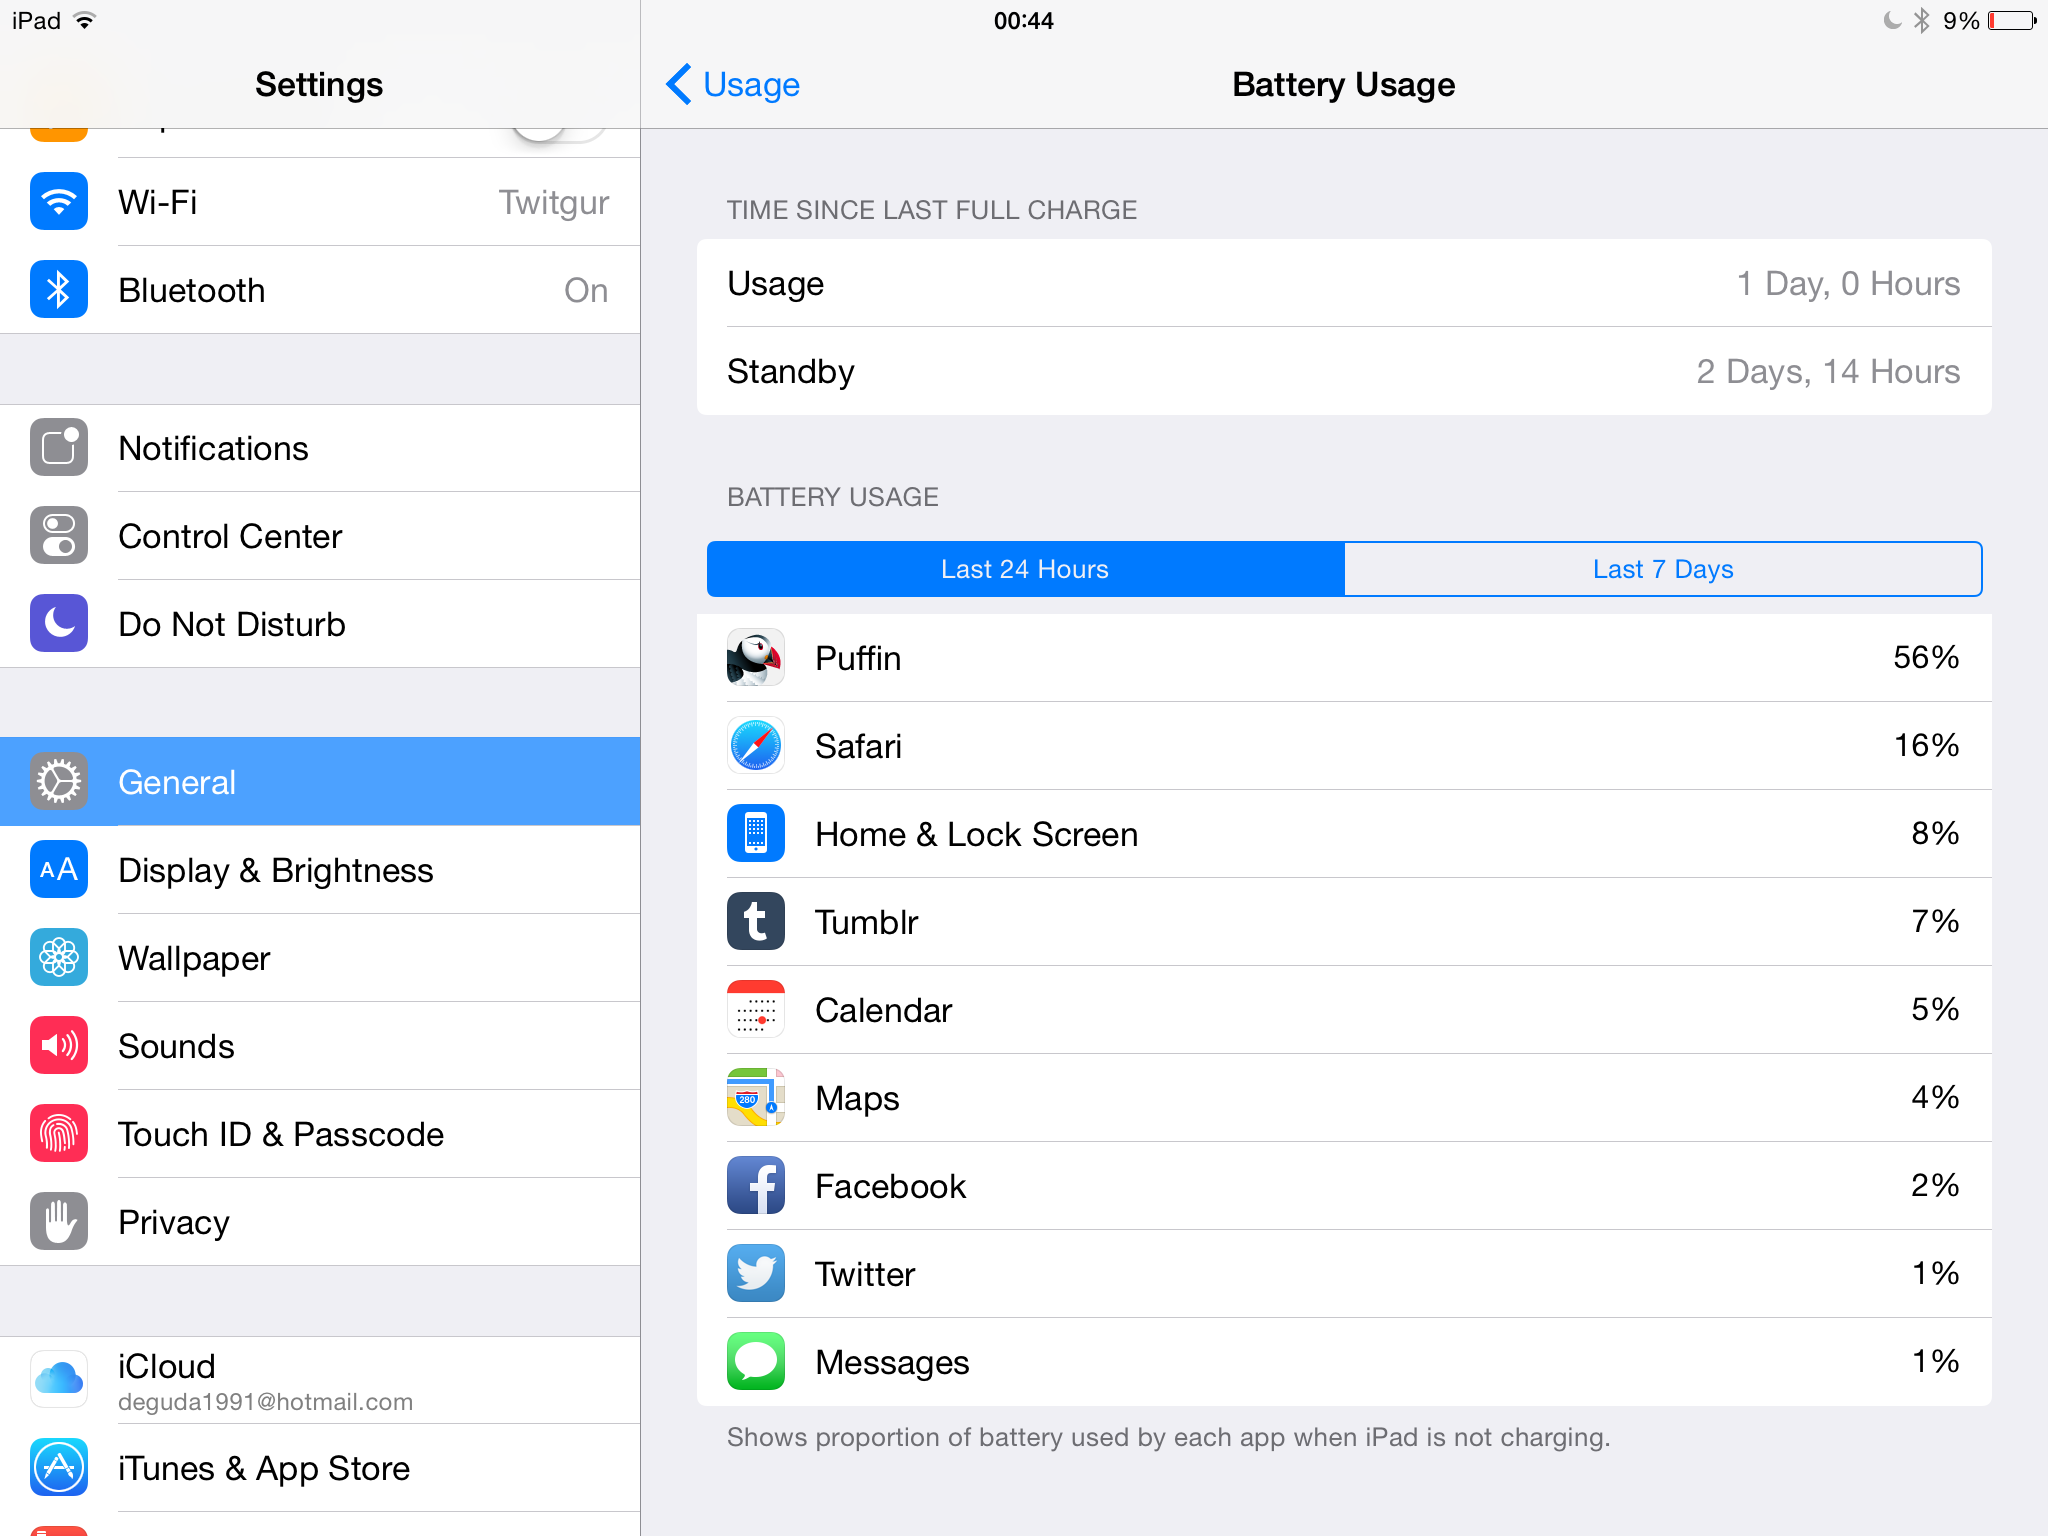
Task: Open iTunes & App Store settings
Action: [x=320, y=1468]
